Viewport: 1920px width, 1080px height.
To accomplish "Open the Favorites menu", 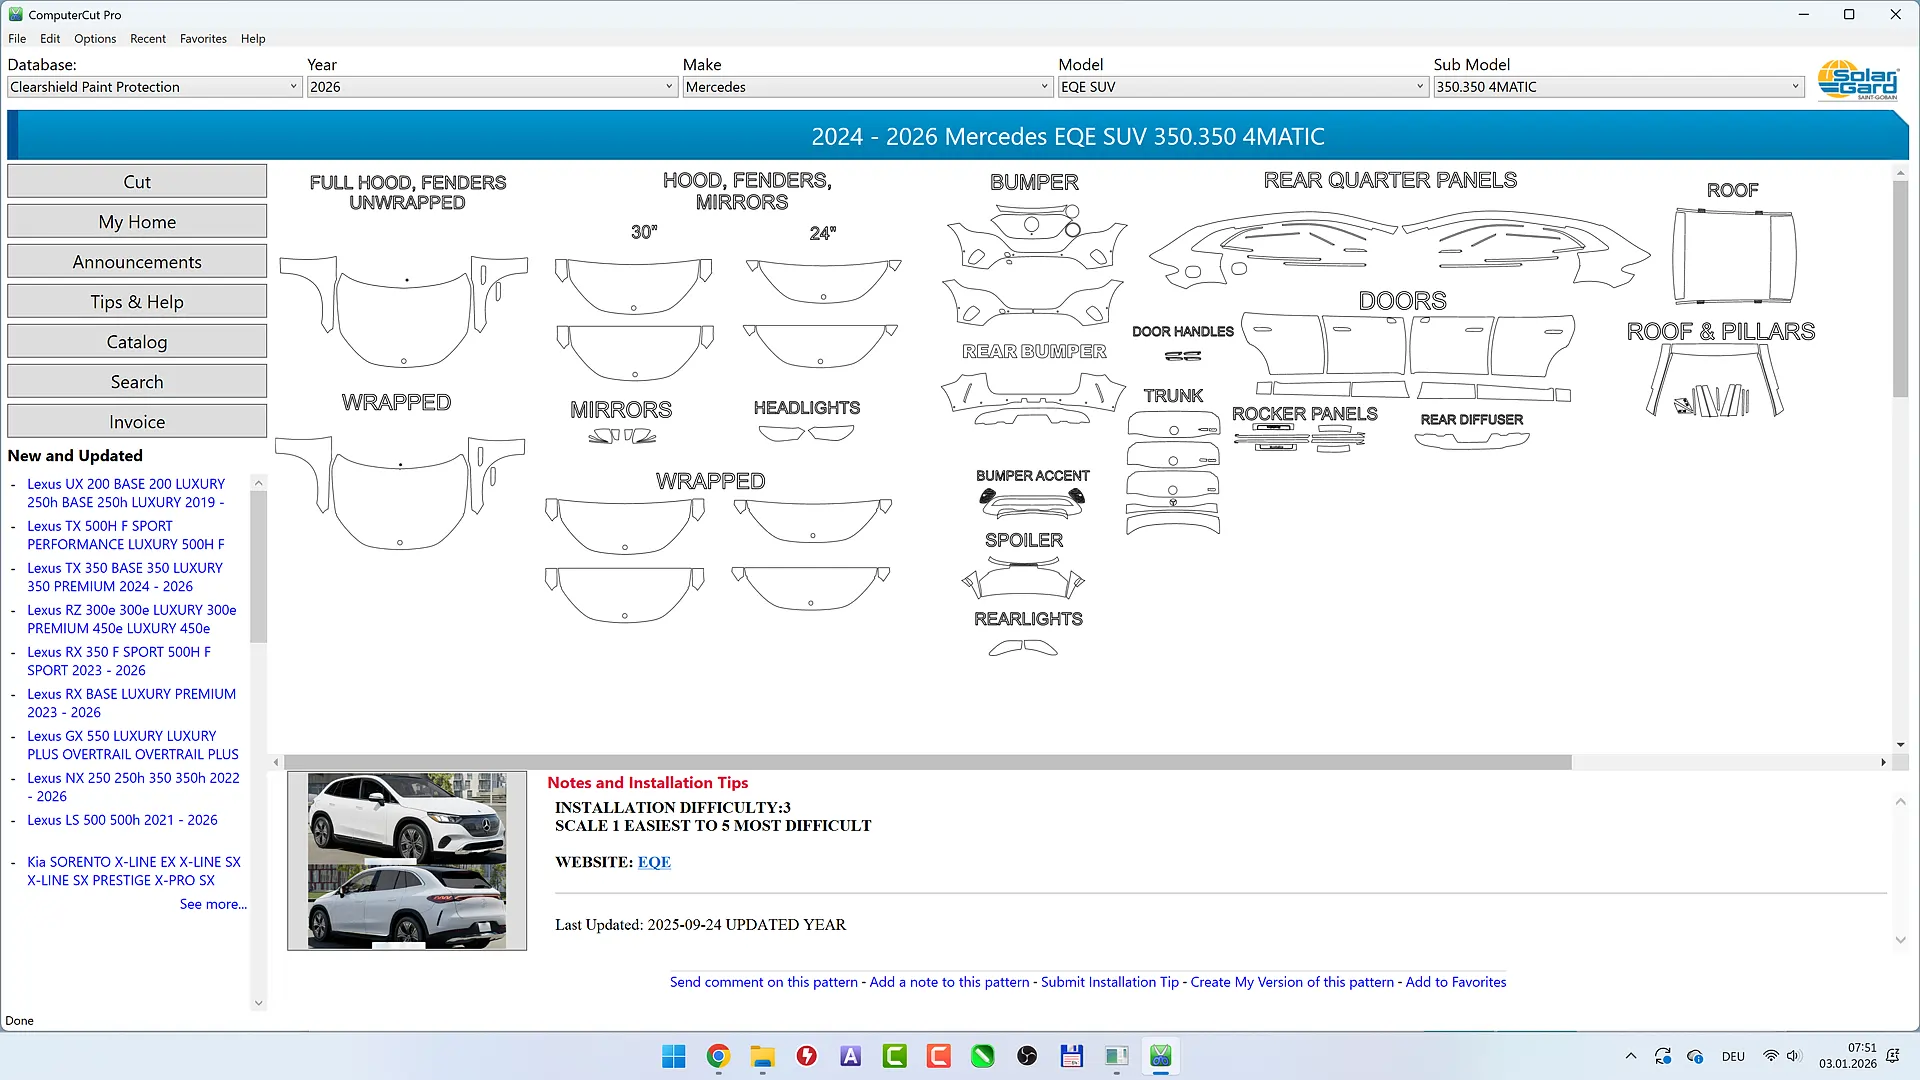I will point(203,39).
